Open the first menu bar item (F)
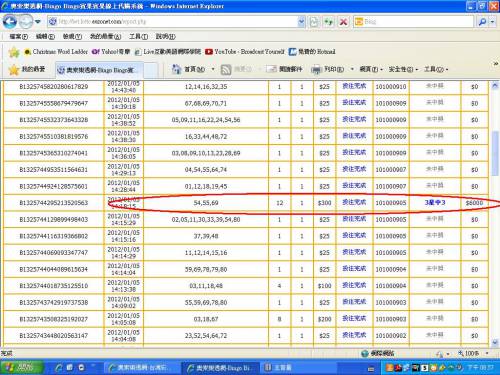500x375 pixels. click(19, 36)
